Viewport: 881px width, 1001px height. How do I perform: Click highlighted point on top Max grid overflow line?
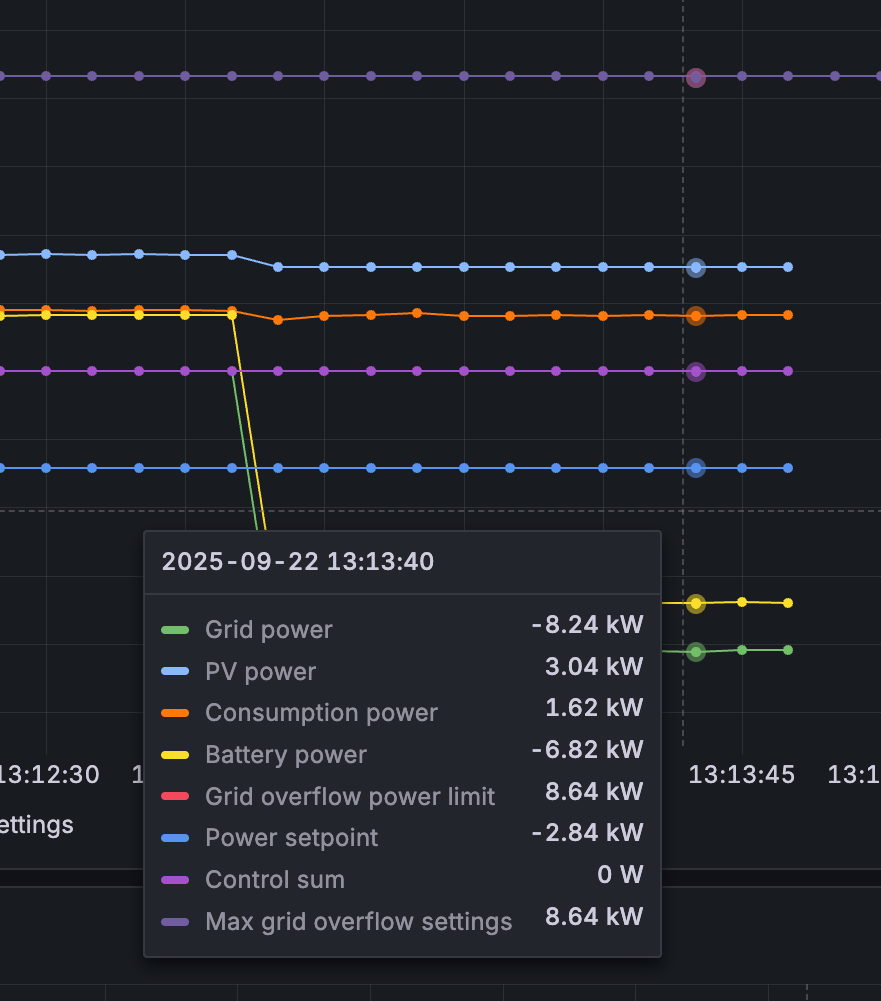697,78
